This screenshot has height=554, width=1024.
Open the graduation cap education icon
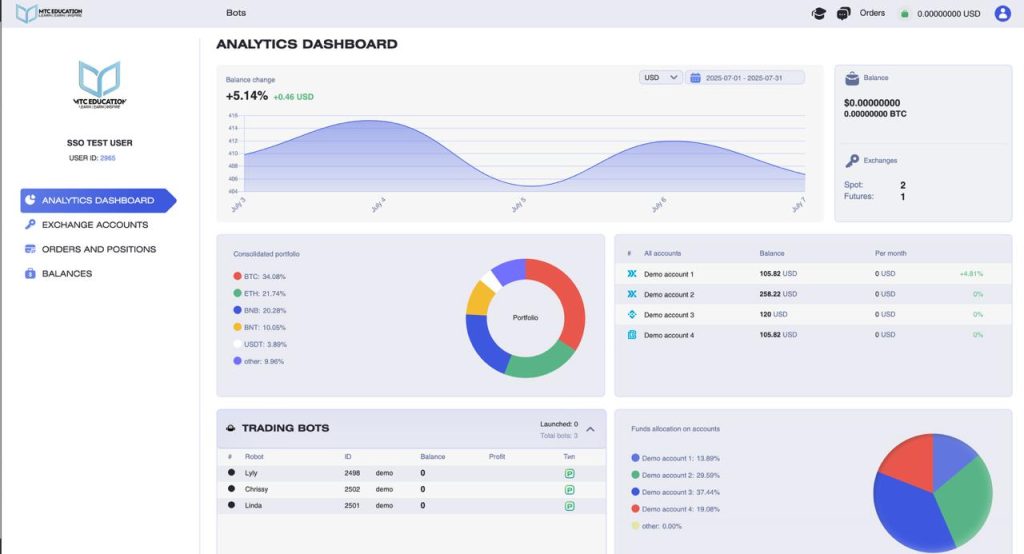click(818, 13)
